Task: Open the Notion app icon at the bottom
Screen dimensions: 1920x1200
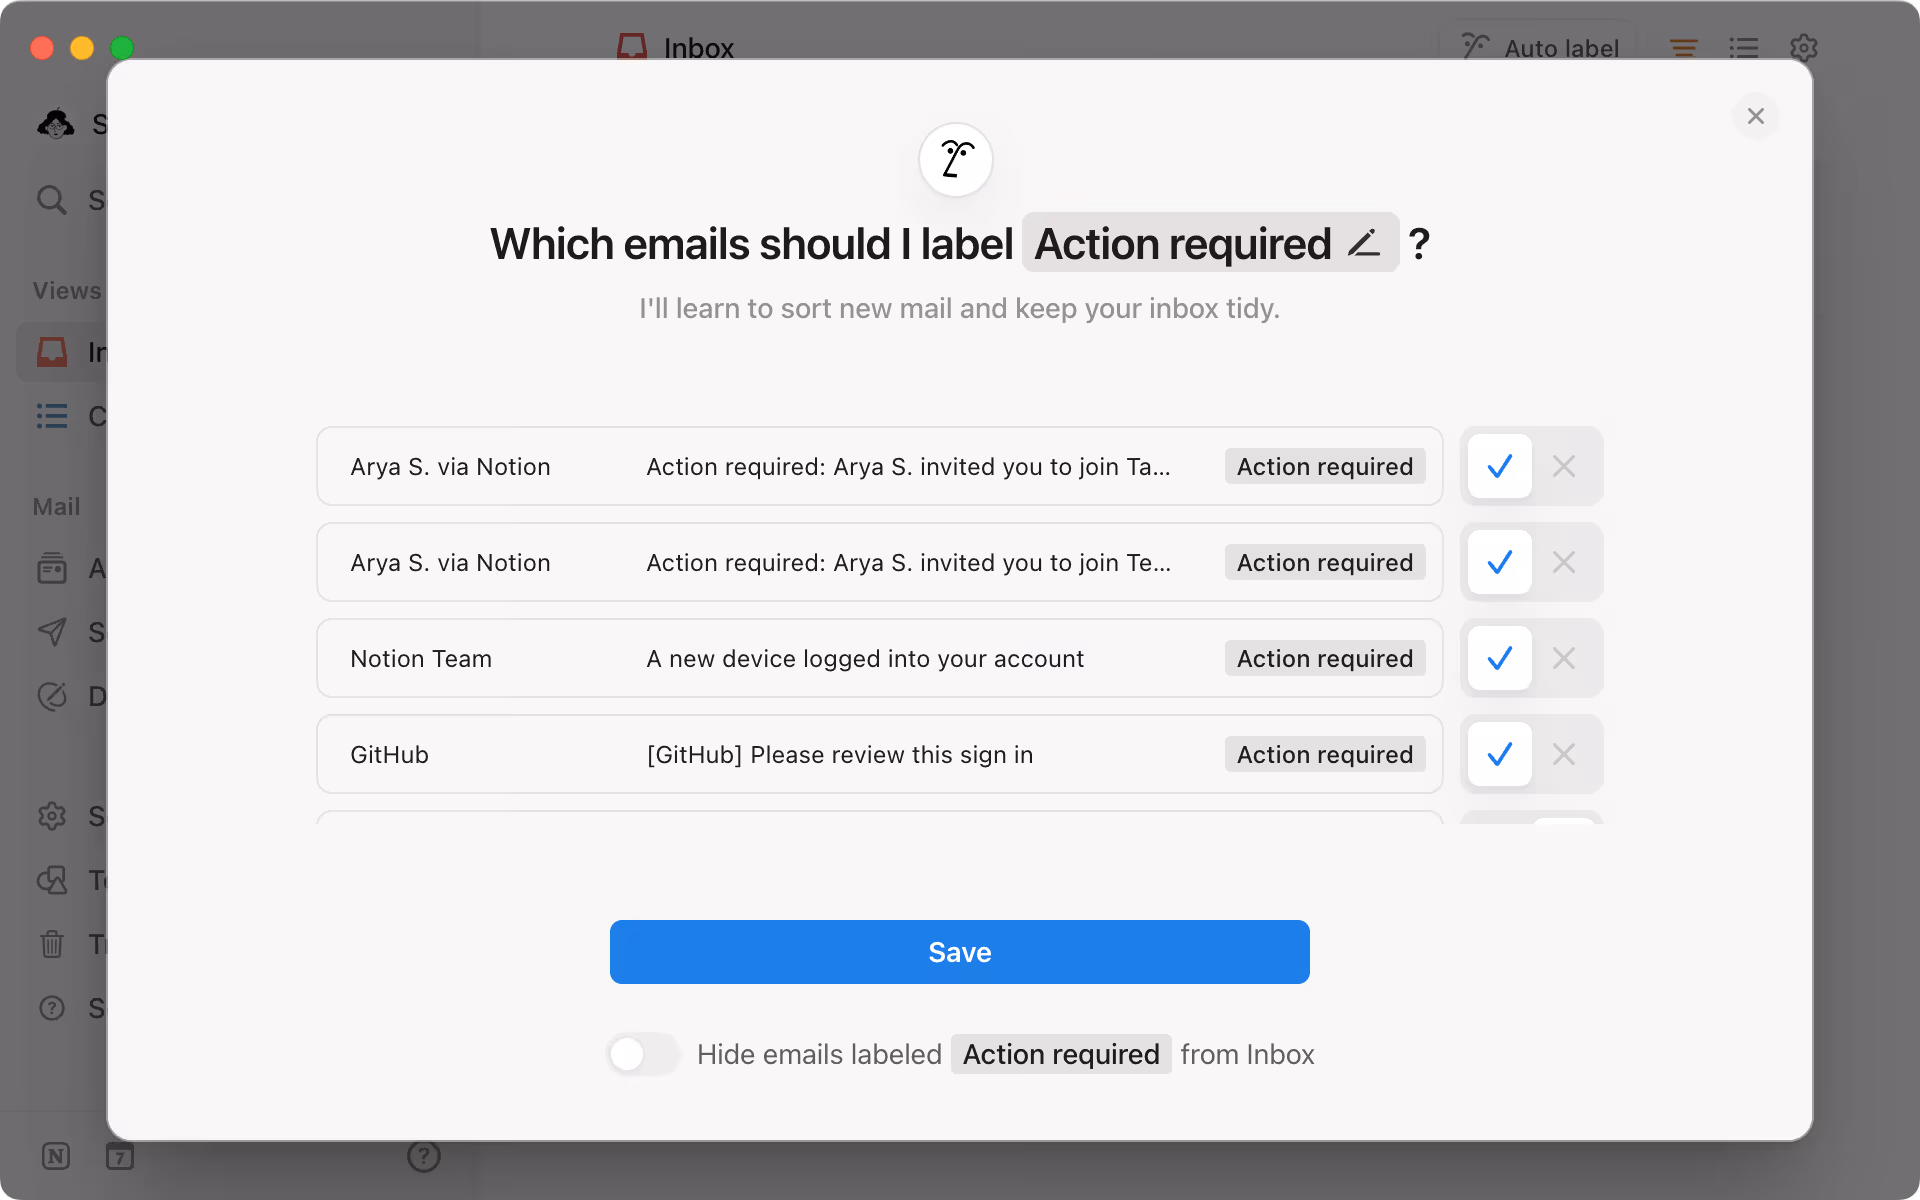Action: 55,1156
